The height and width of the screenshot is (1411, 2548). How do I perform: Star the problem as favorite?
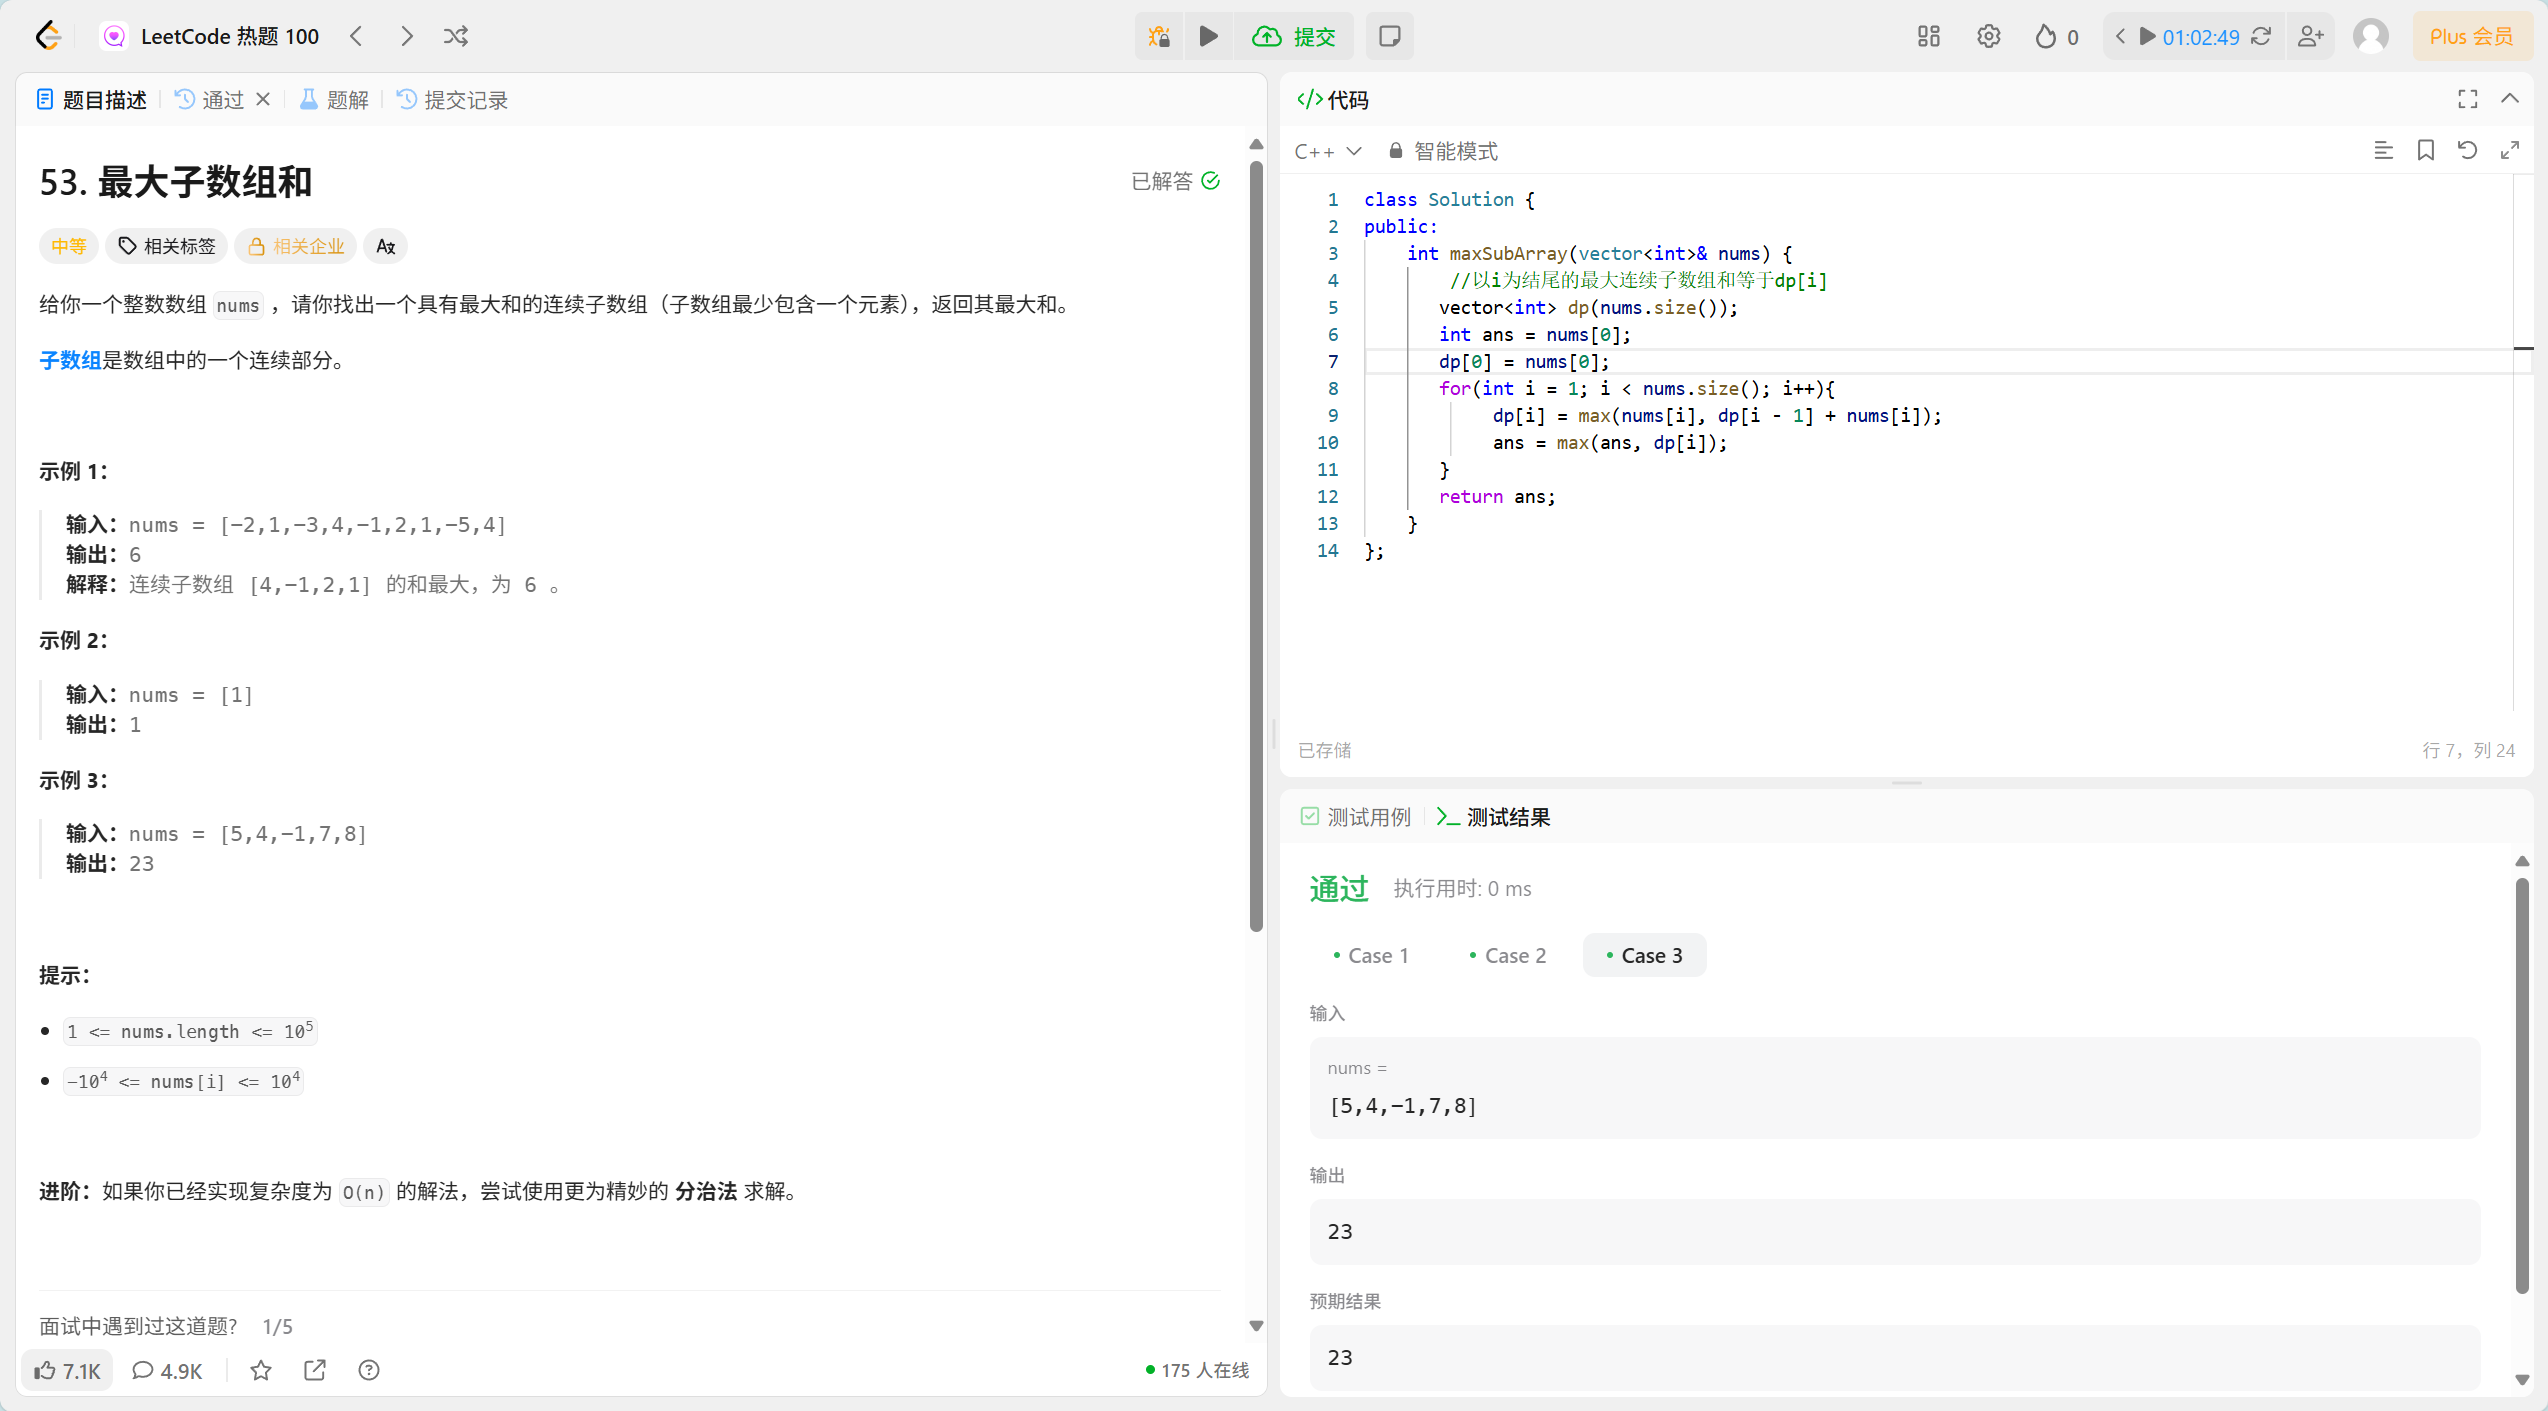pos(261,1370)
